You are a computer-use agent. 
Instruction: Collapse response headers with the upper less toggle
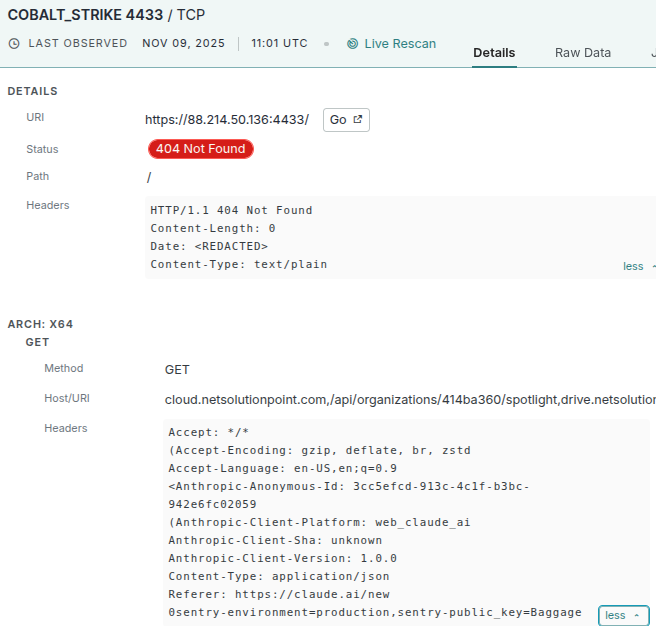point(634,266)
